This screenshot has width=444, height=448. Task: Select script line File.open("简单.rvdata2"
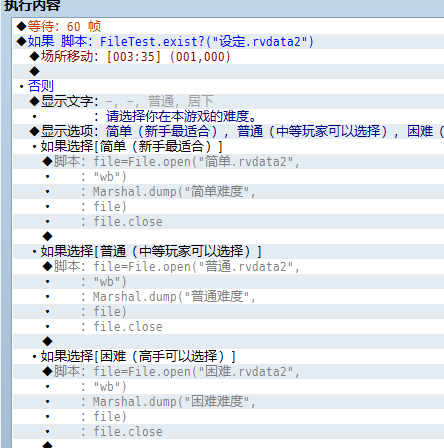tap(228, 161)
